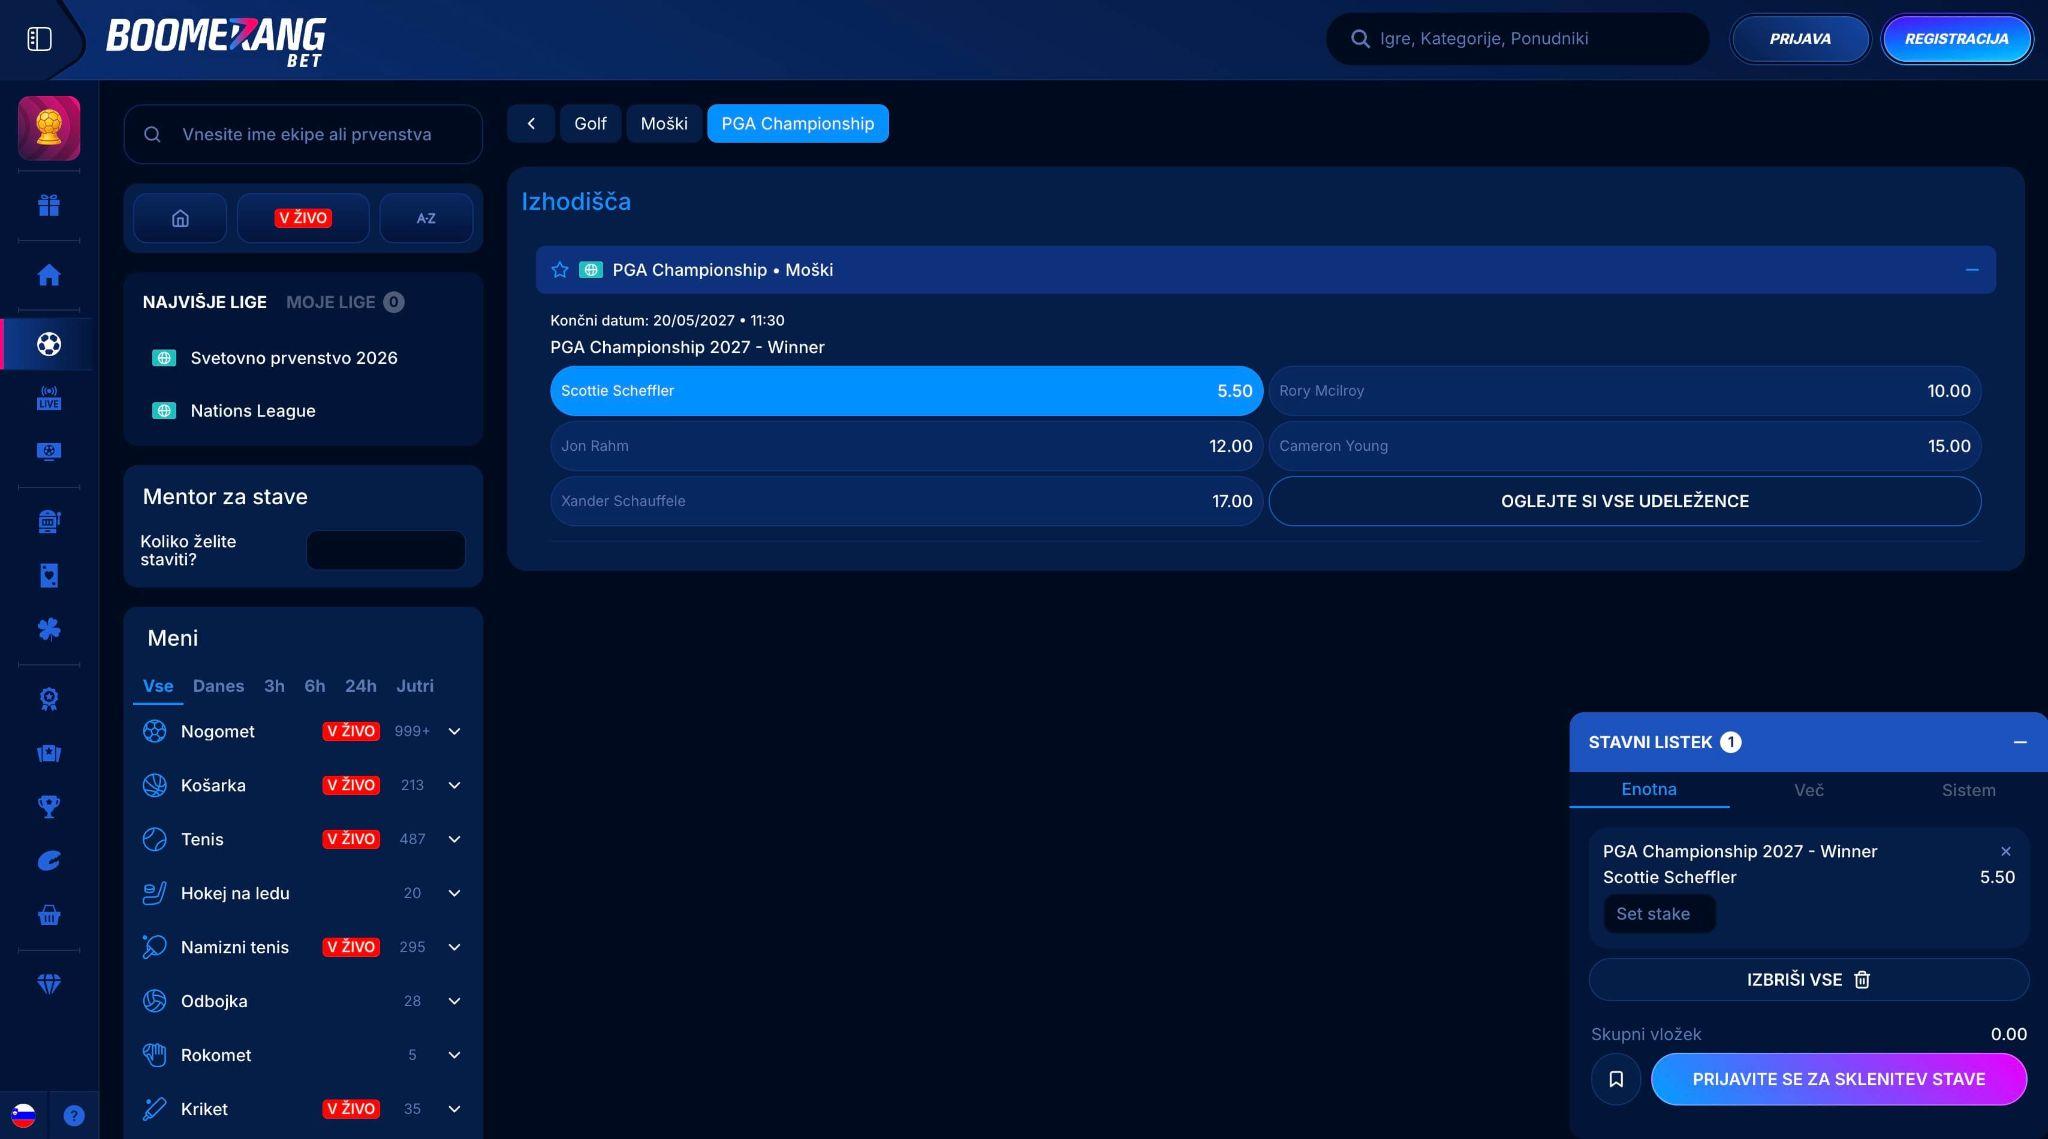2048x1139 pixels.
Task: Deselect Scottie Scheffler 5.50 odds
Action: tap(906, 391)
